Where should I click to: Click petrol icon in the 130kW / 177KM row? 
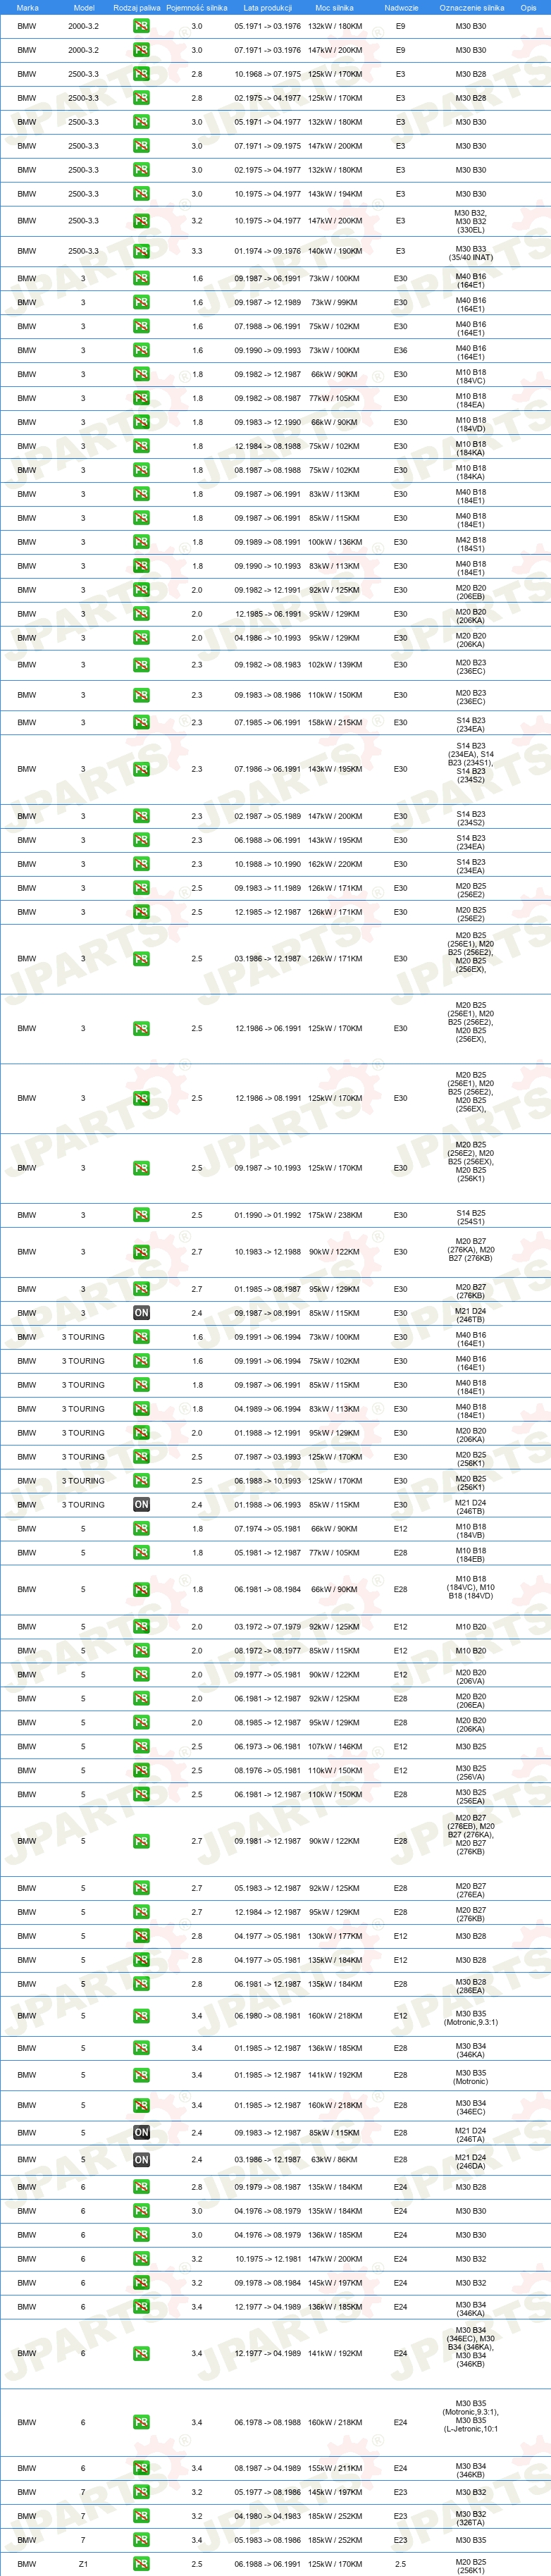(141, 1936)
